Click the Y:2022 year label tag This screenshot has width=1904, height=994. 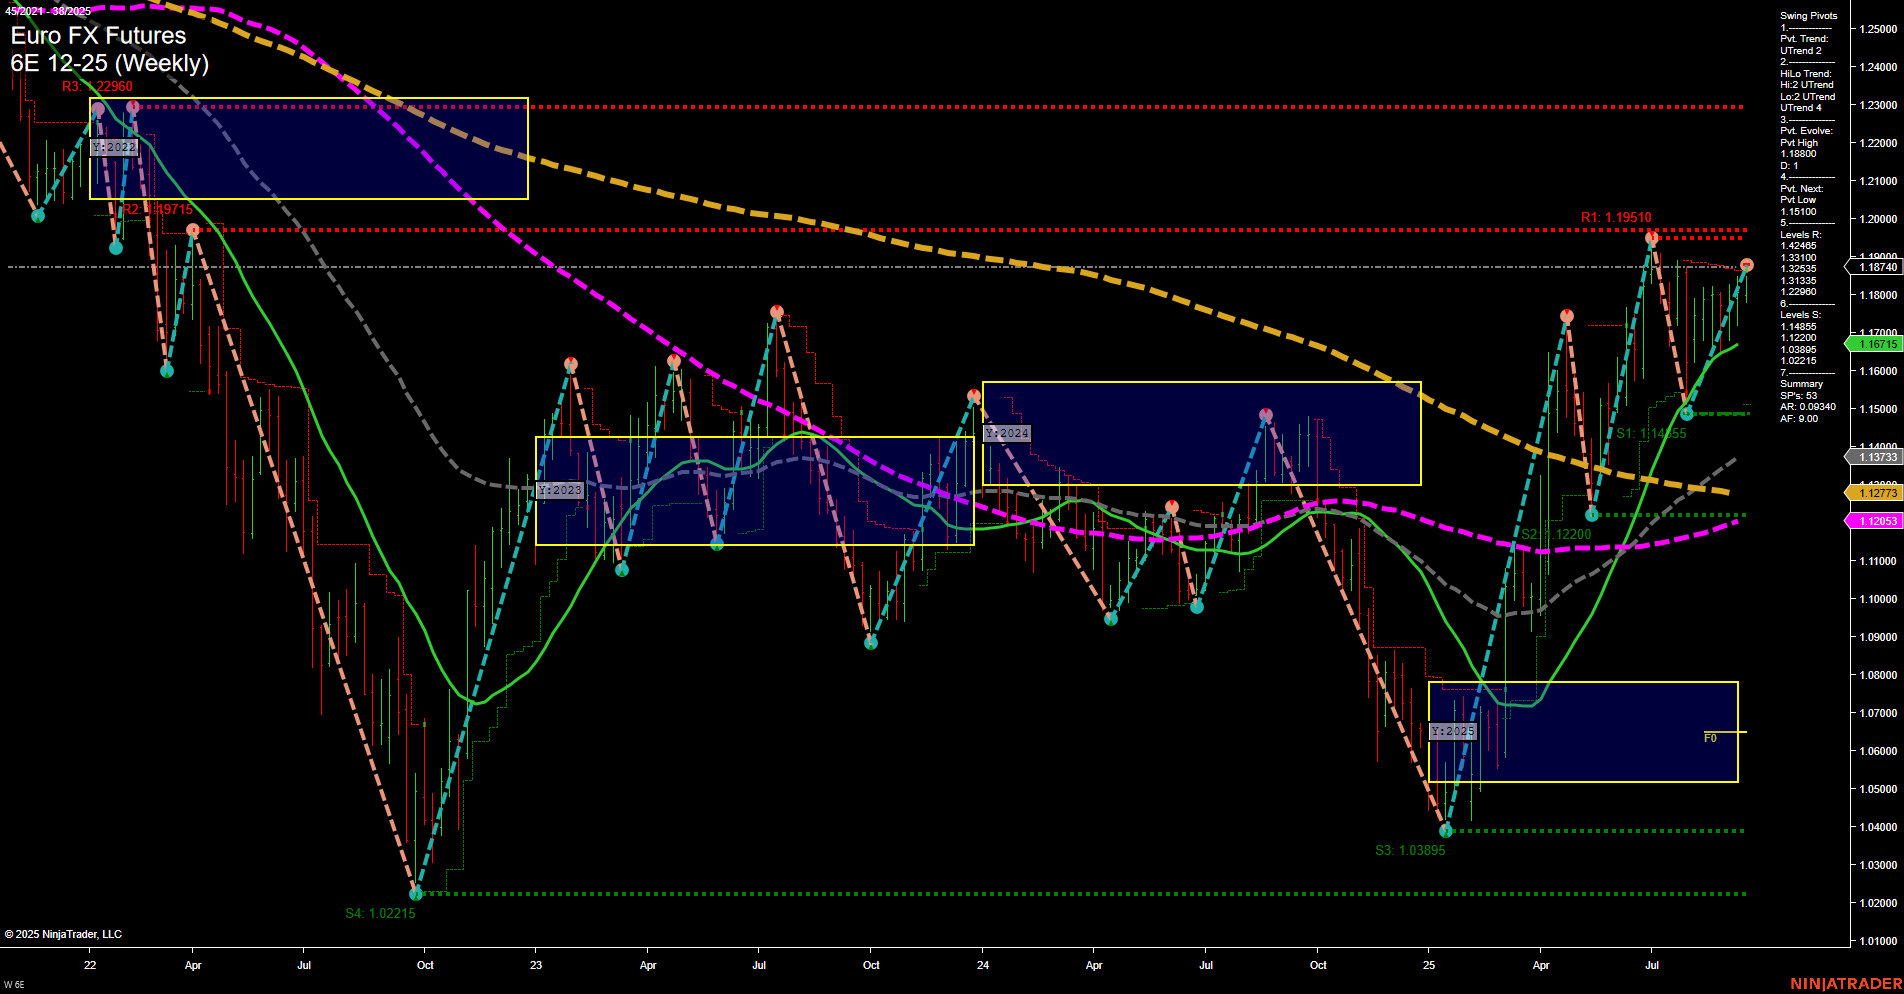(113, 147)
